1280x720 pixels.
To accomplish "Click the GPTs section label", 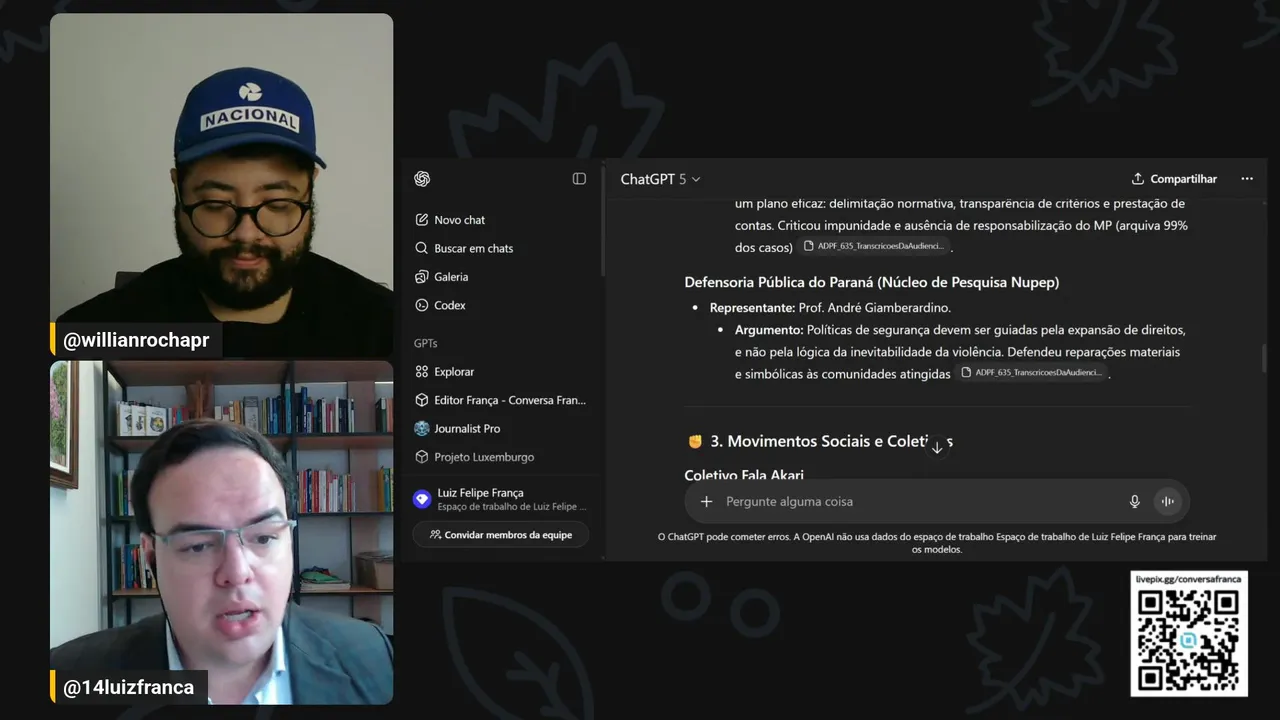I will 425,343.
